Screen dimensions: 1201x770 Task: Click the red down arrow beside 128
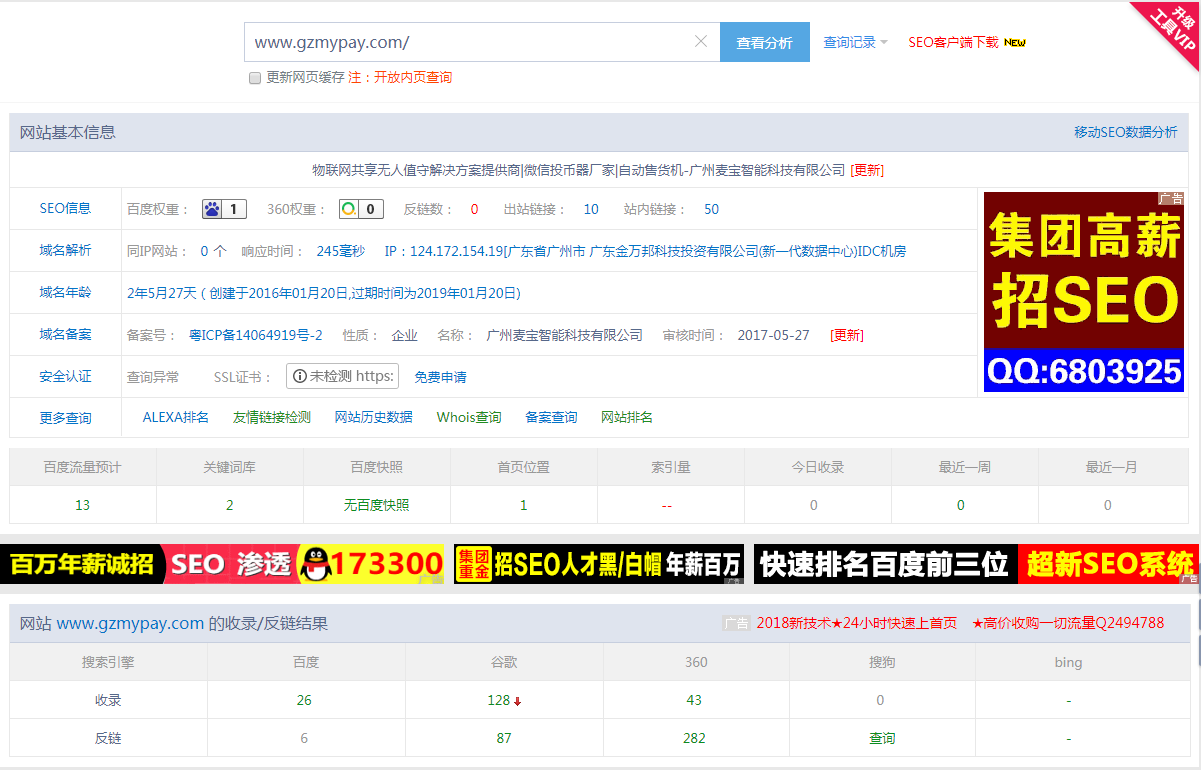[518, 702]
